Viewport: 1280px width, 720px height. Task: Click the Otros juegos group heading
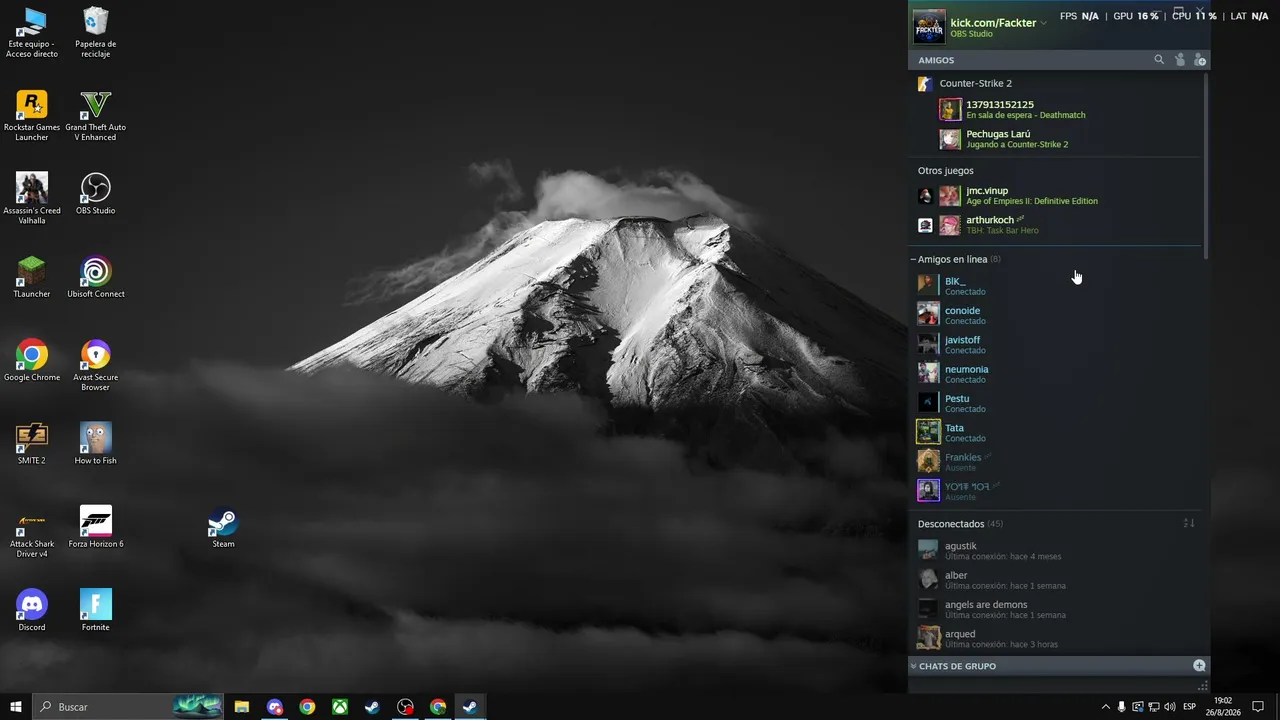point(945,171)
